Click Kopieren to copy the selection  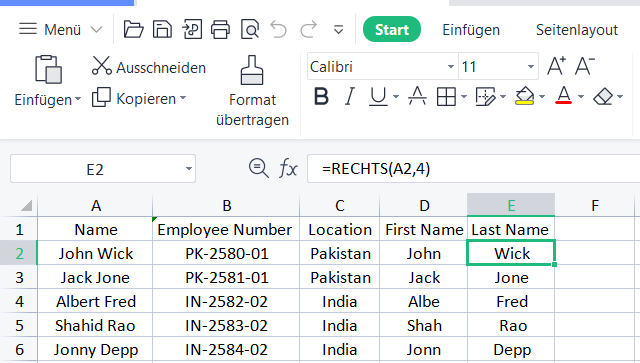[134, 98]
